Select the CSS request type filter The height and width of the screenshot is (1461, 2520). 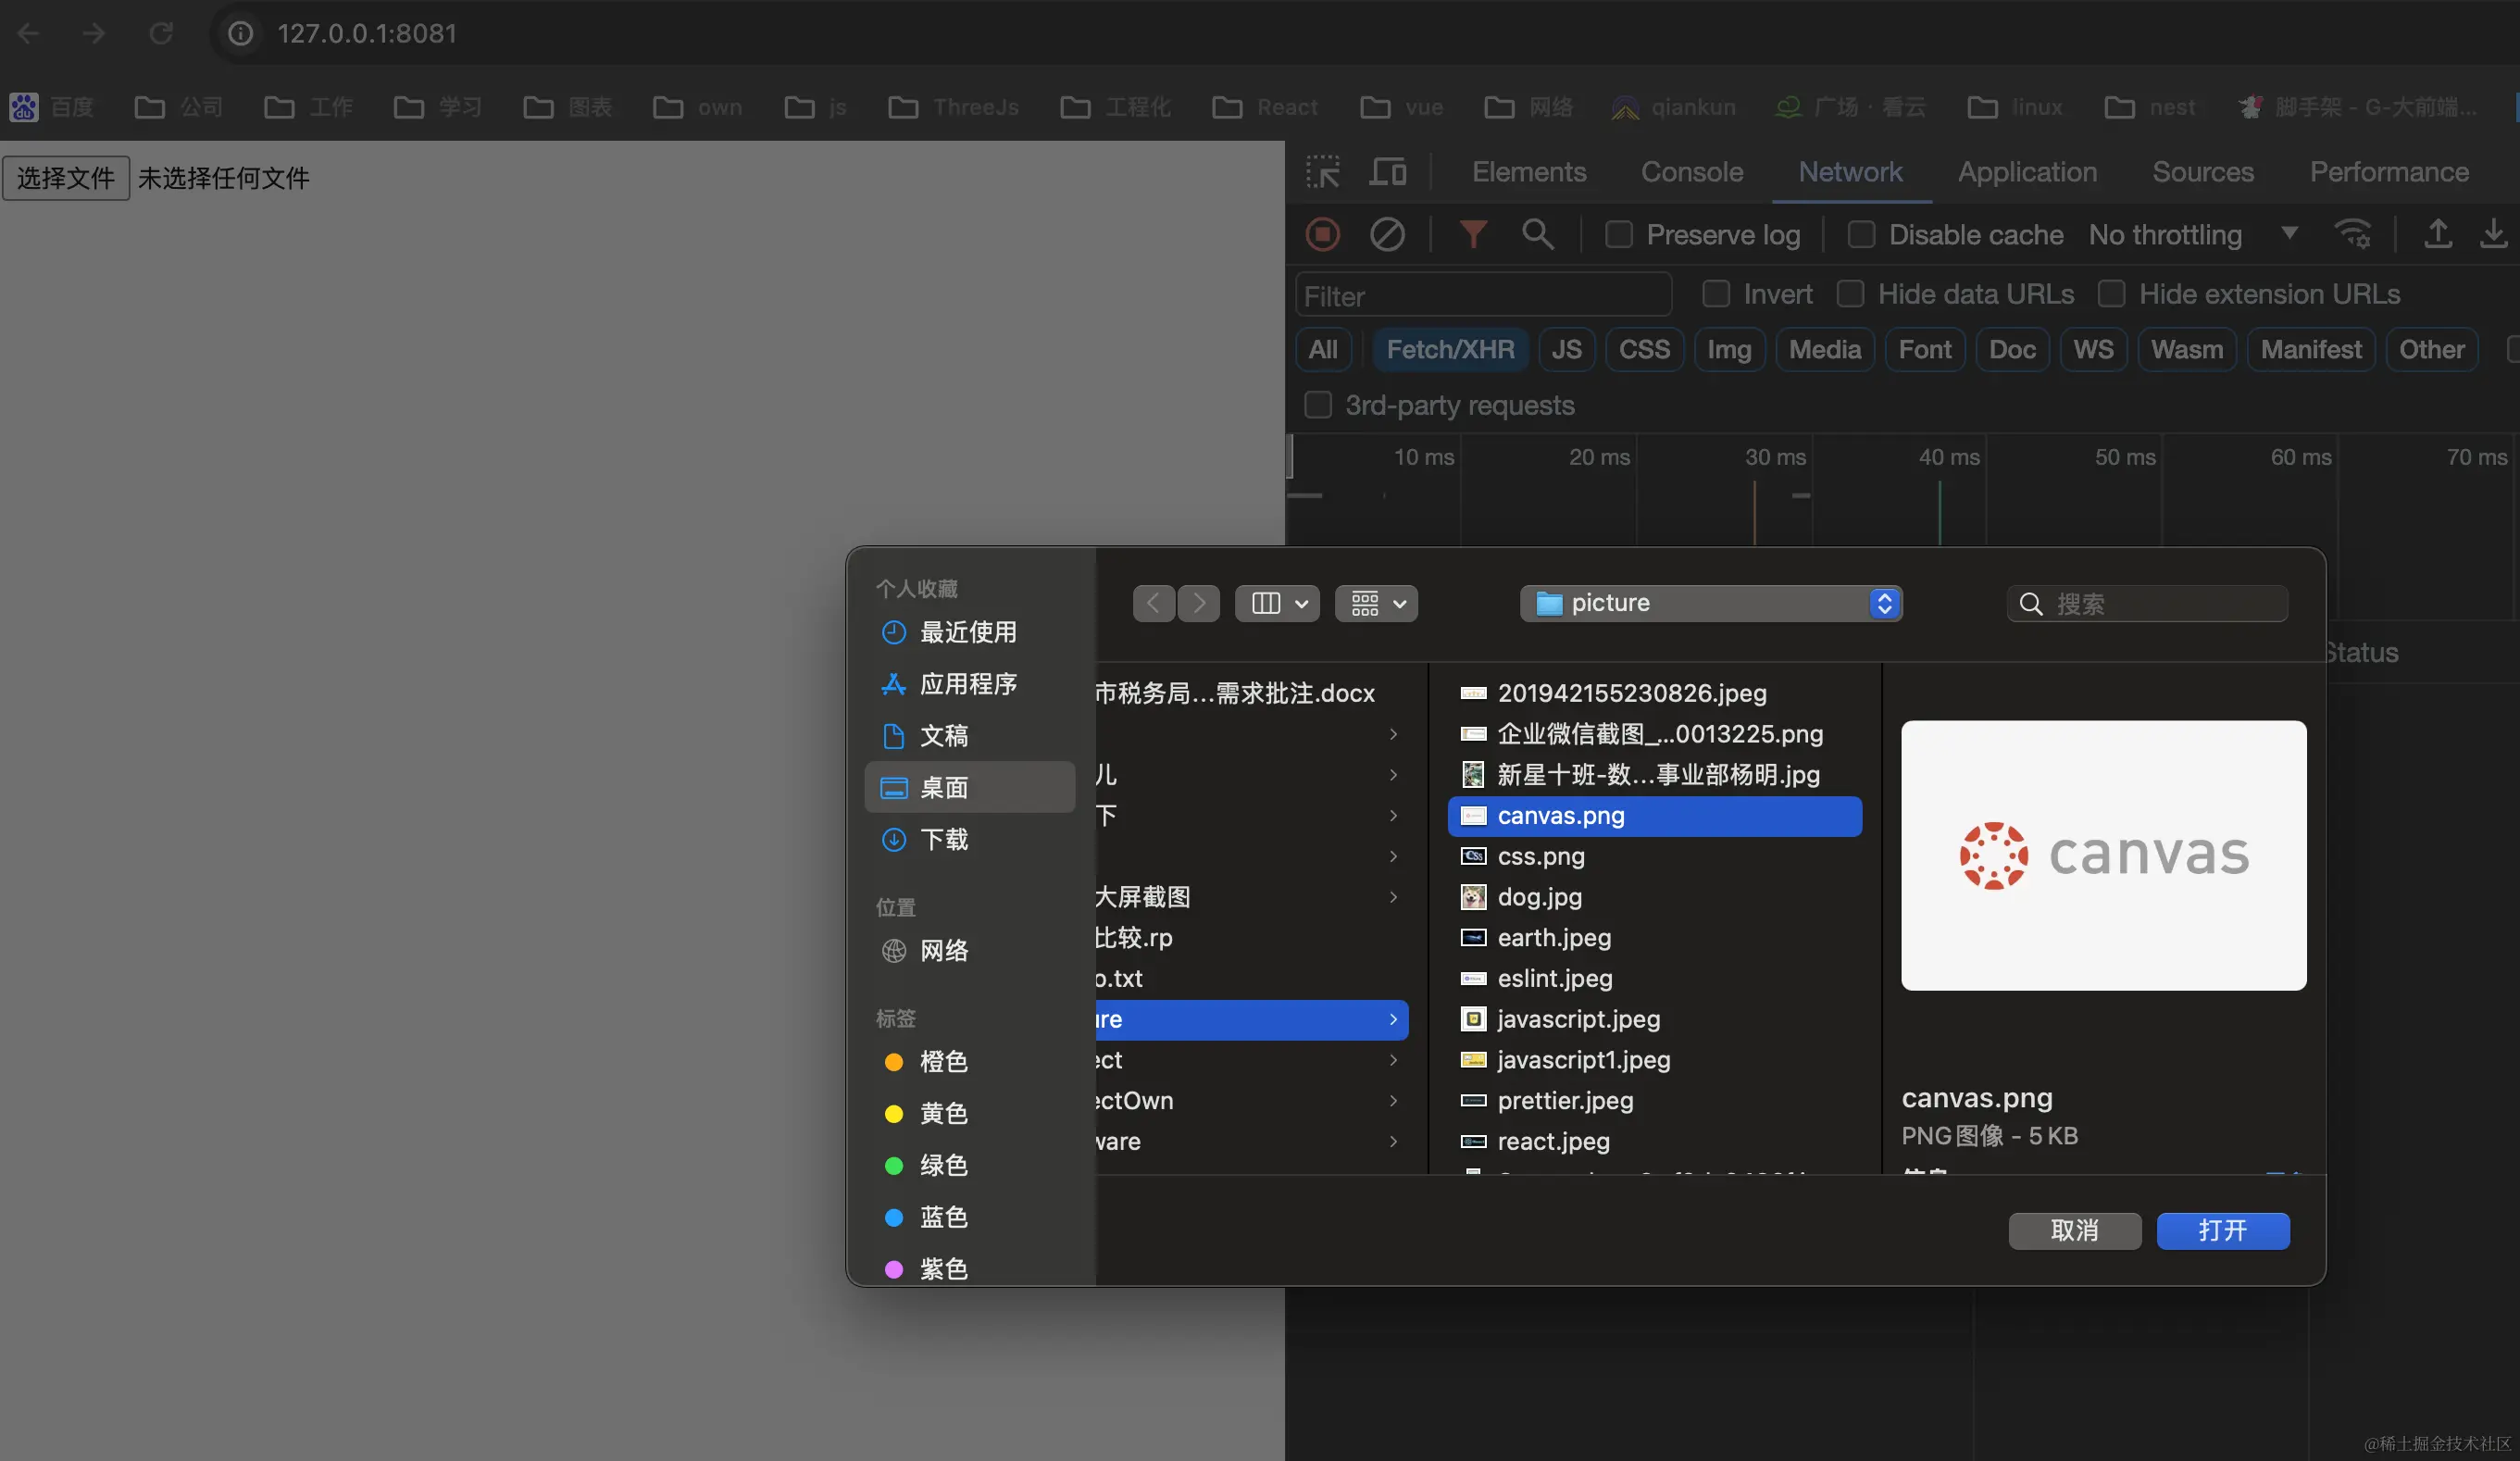tap(1644, 349)
